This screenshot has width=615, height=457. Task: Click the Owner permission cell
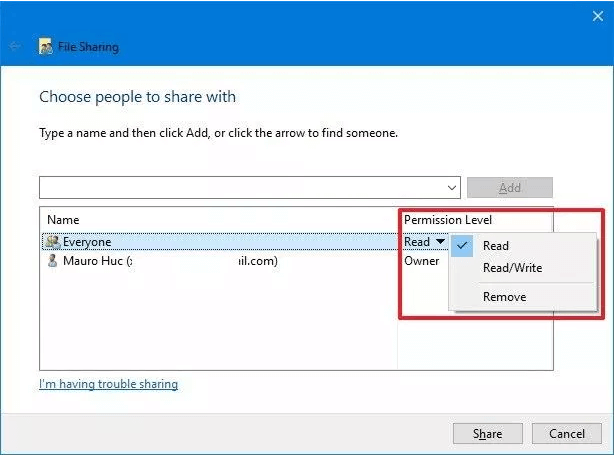point(422,261)
